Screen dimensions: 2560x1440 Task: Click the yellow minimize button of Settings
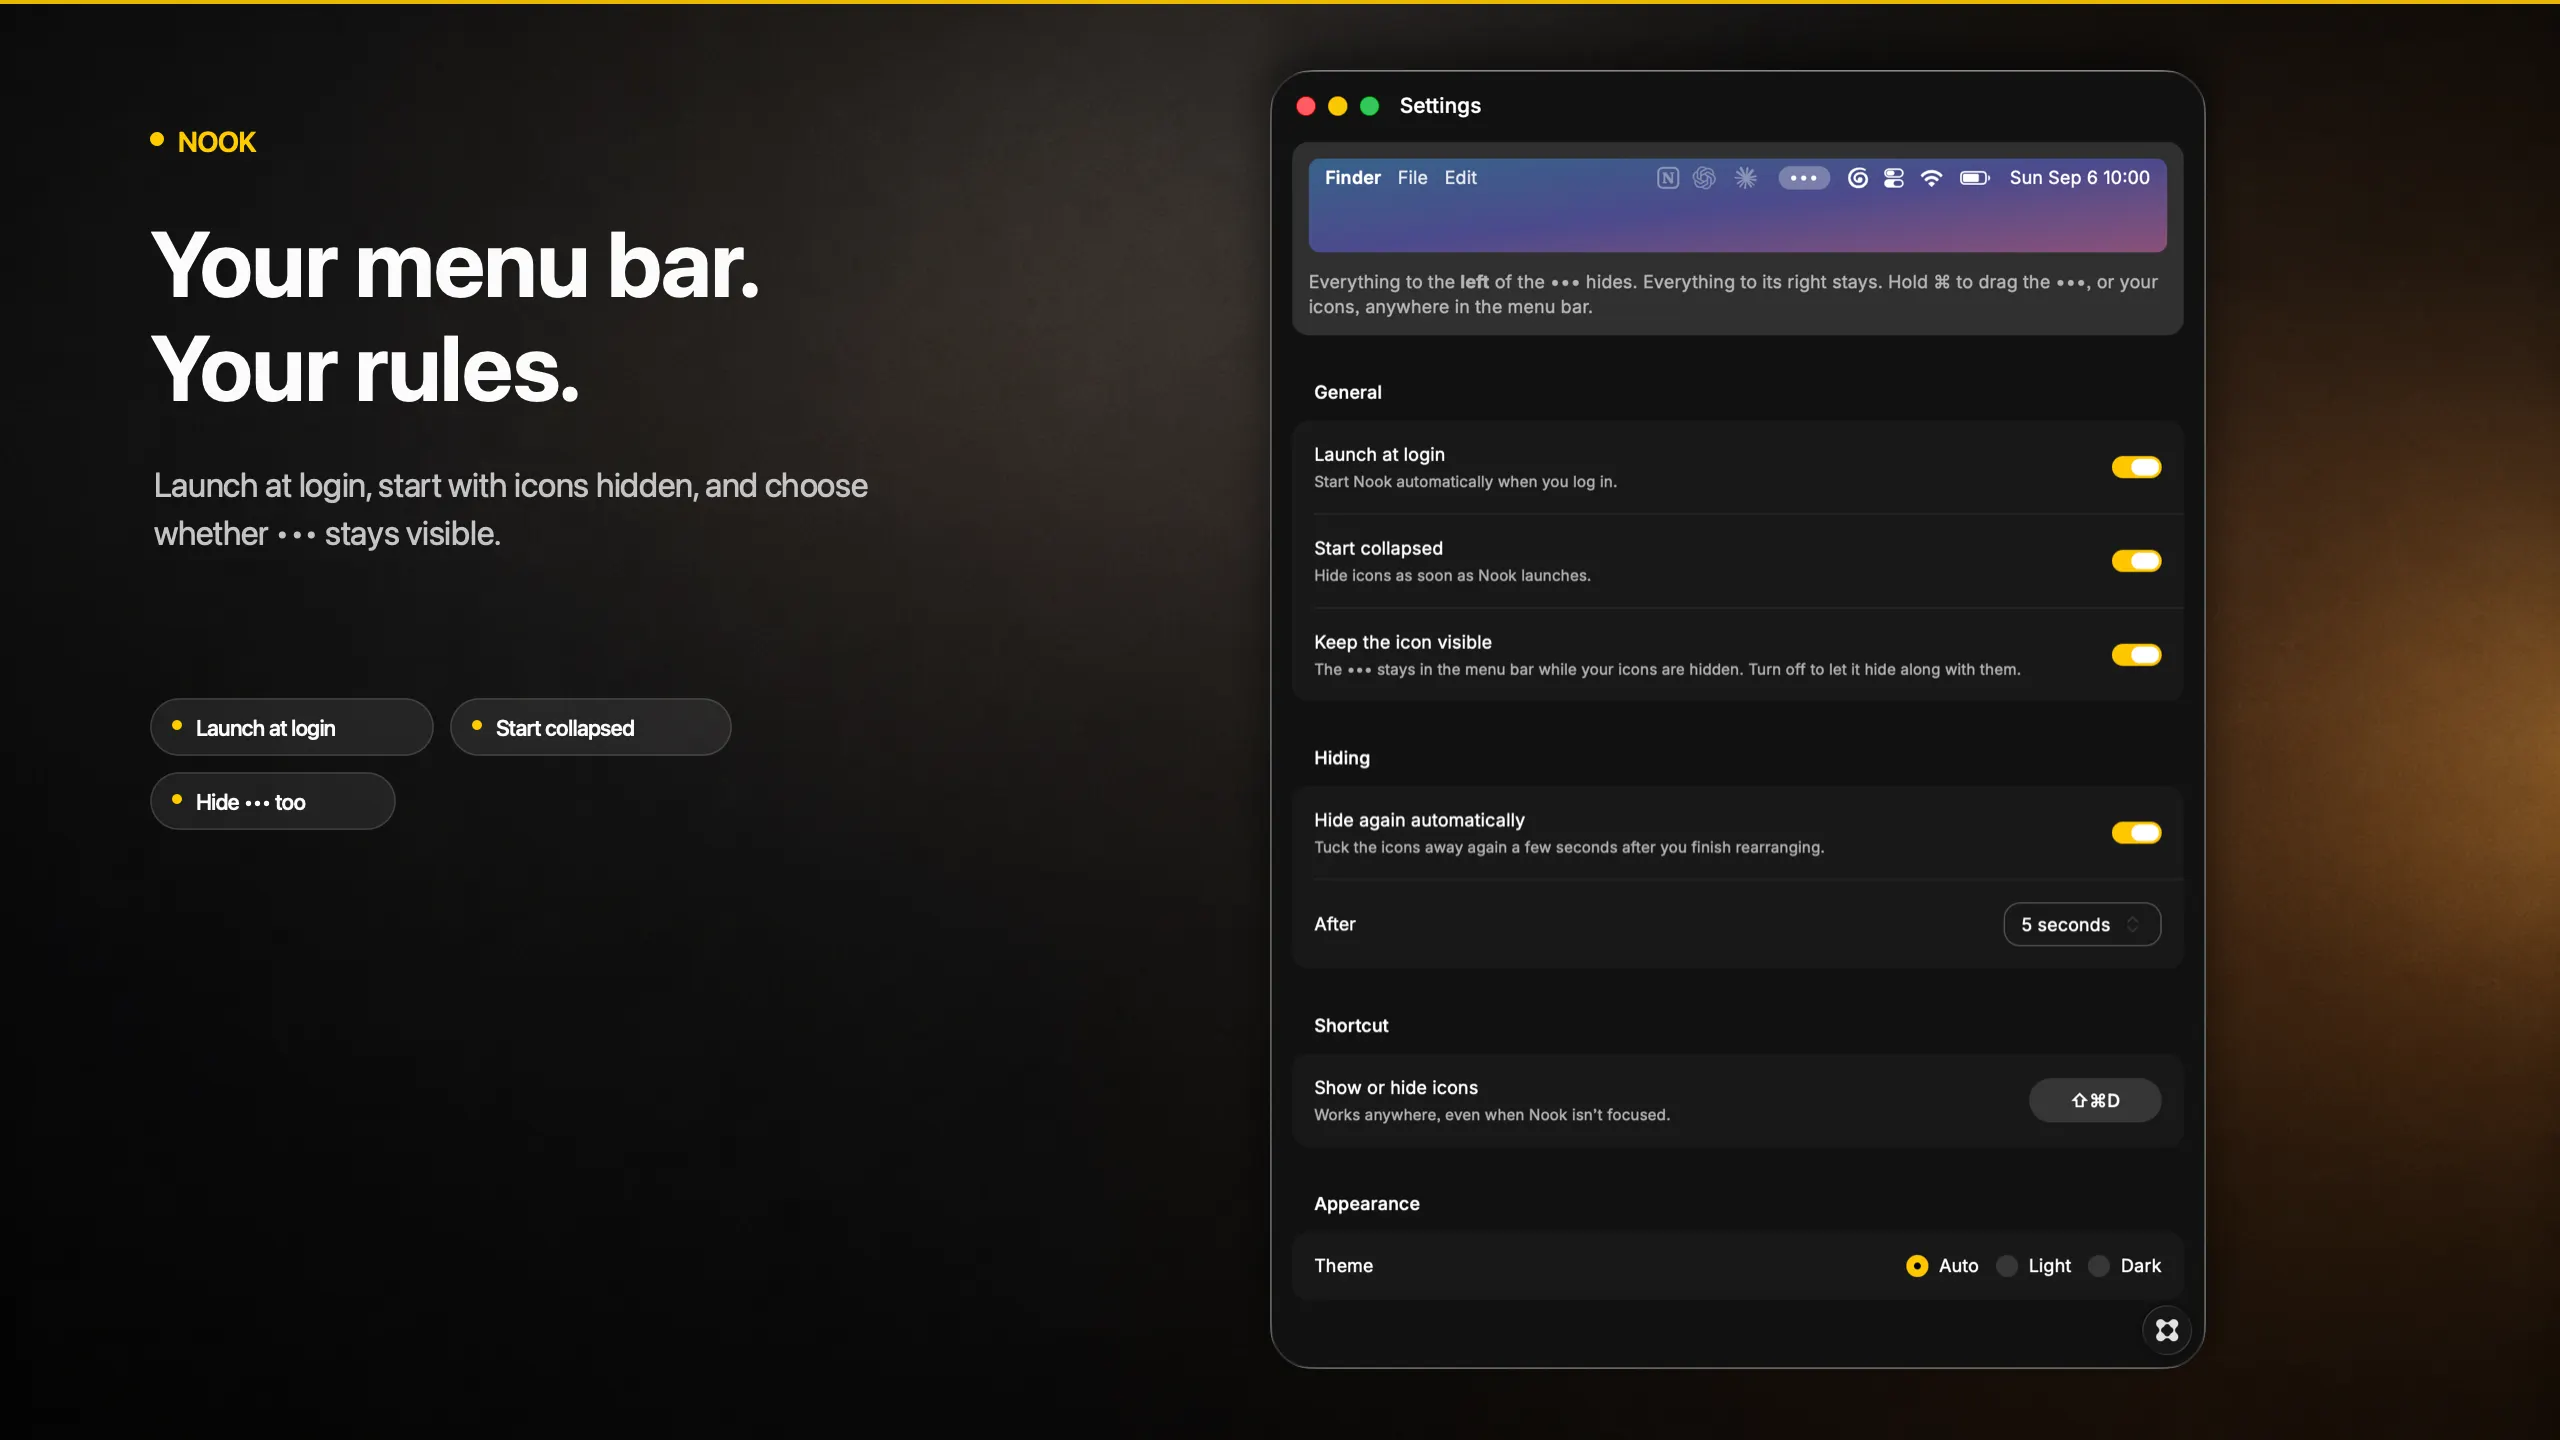(x=1338, y=106)
